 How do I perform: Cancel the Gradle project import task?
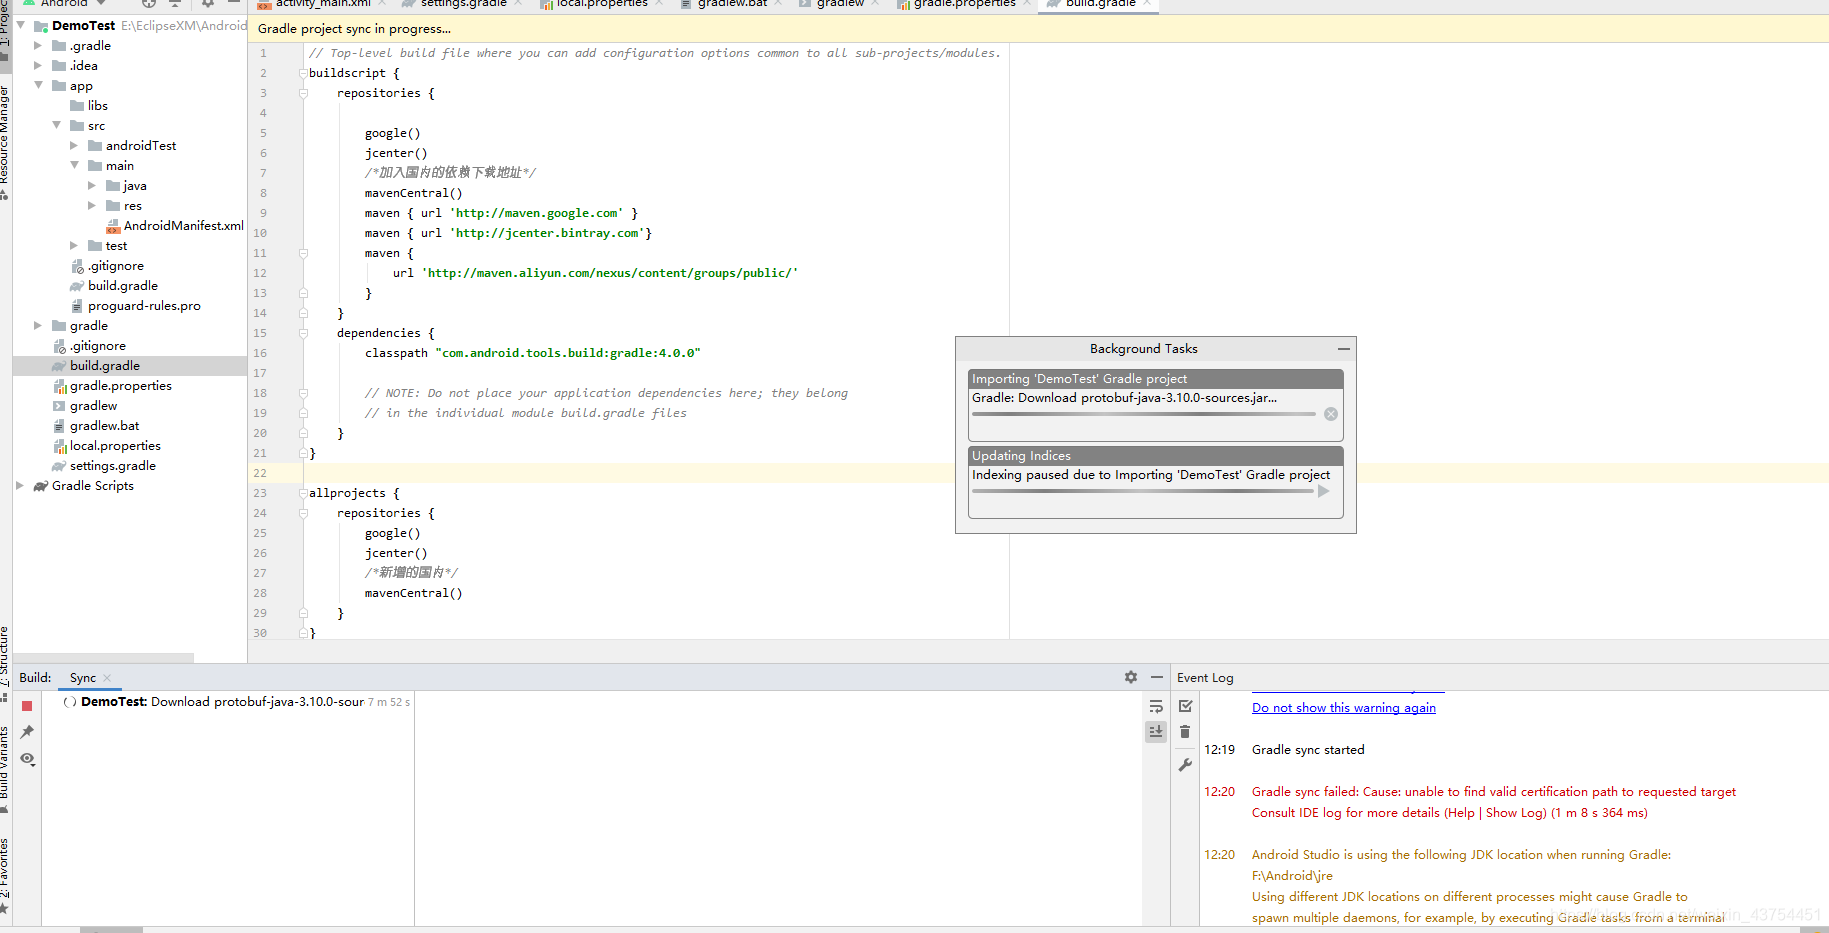coord(1331,414)
